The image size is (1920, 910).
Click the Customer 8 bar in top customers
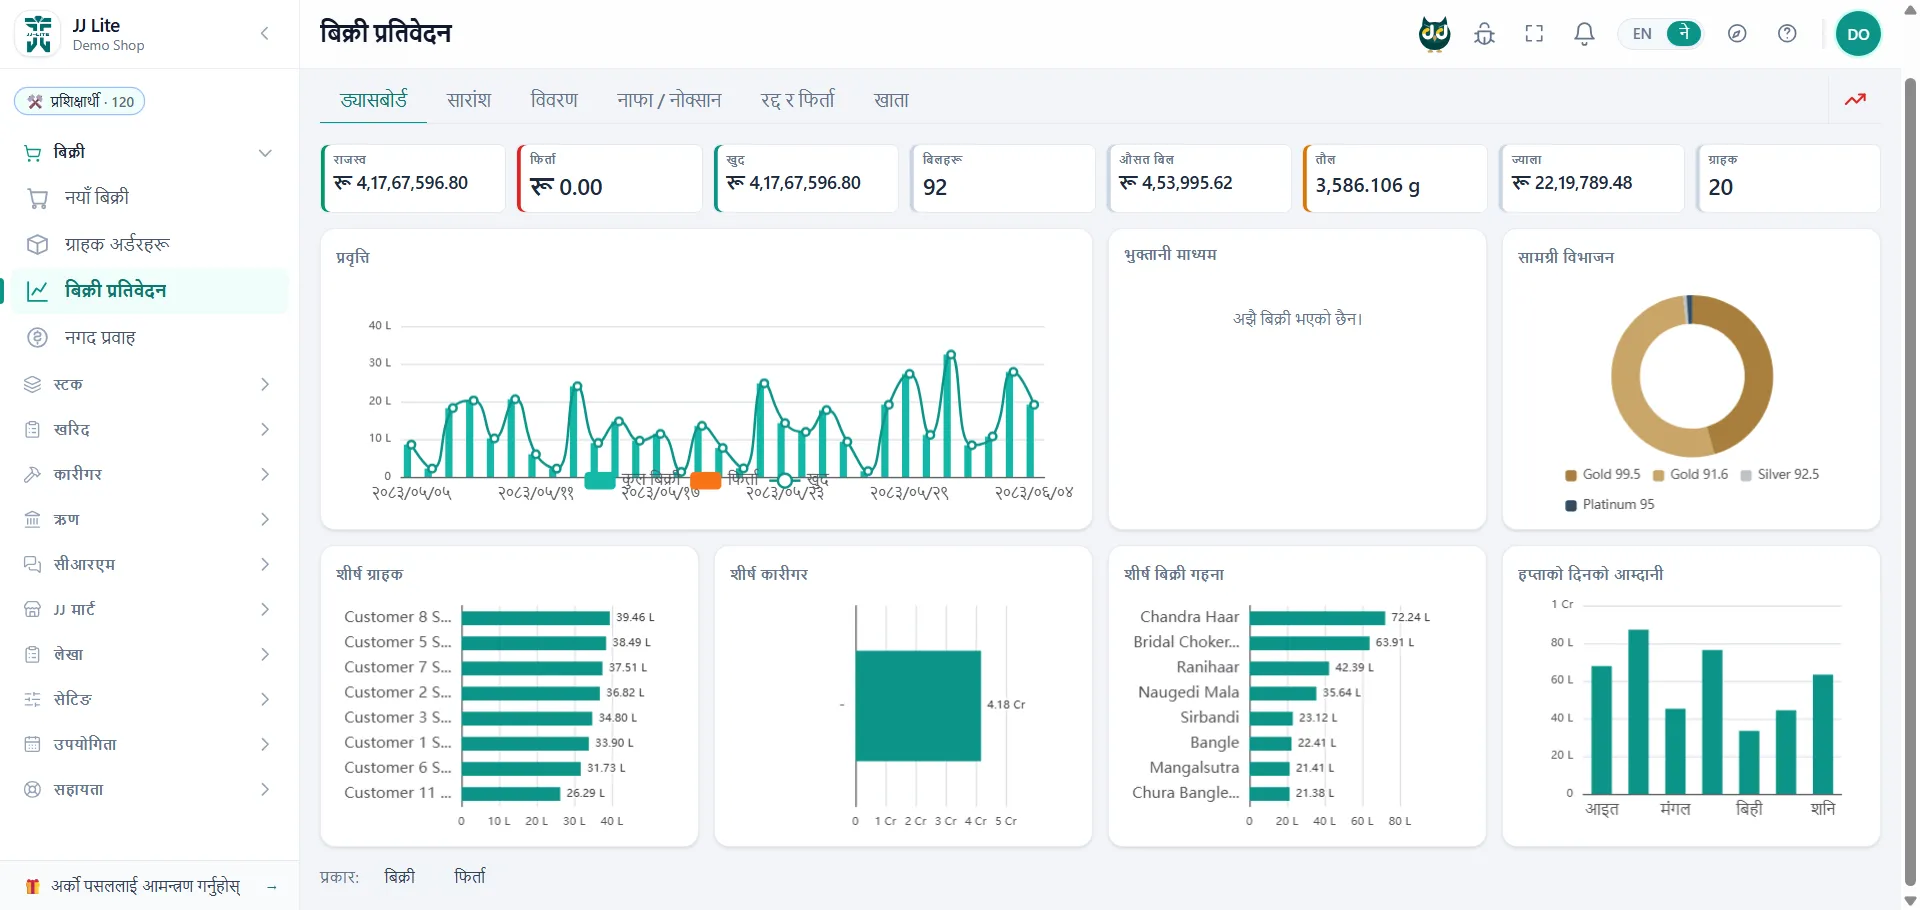(x=535, y=617)
